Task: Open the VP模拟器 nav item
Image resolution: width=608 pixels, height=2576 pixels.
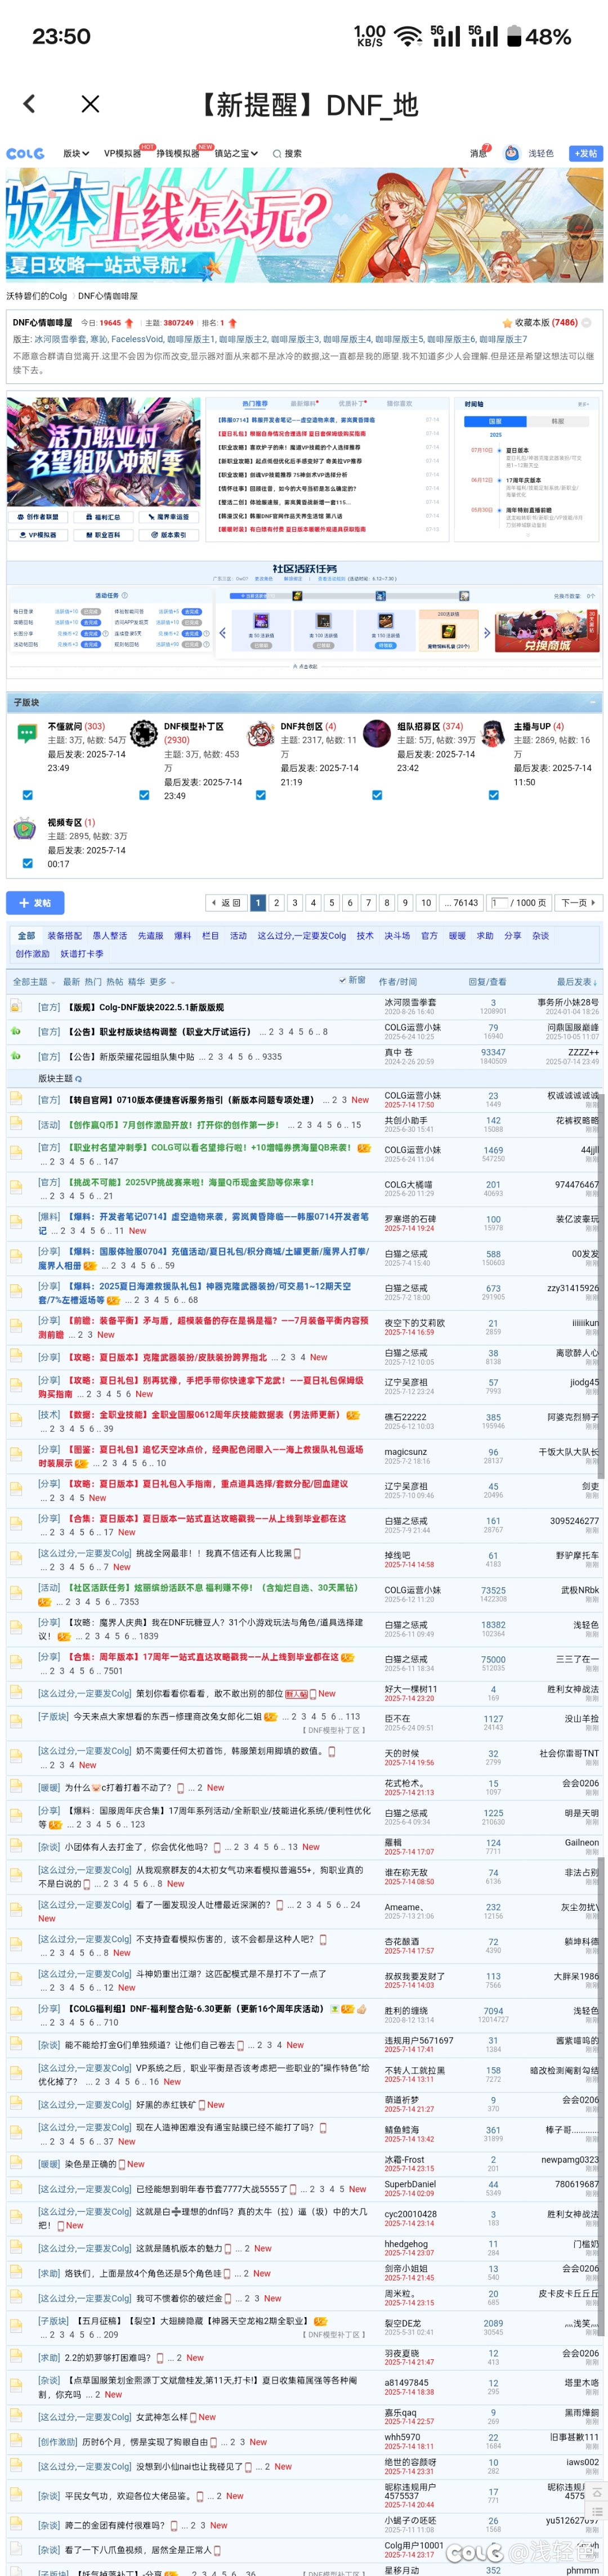Action: (123, 154)
